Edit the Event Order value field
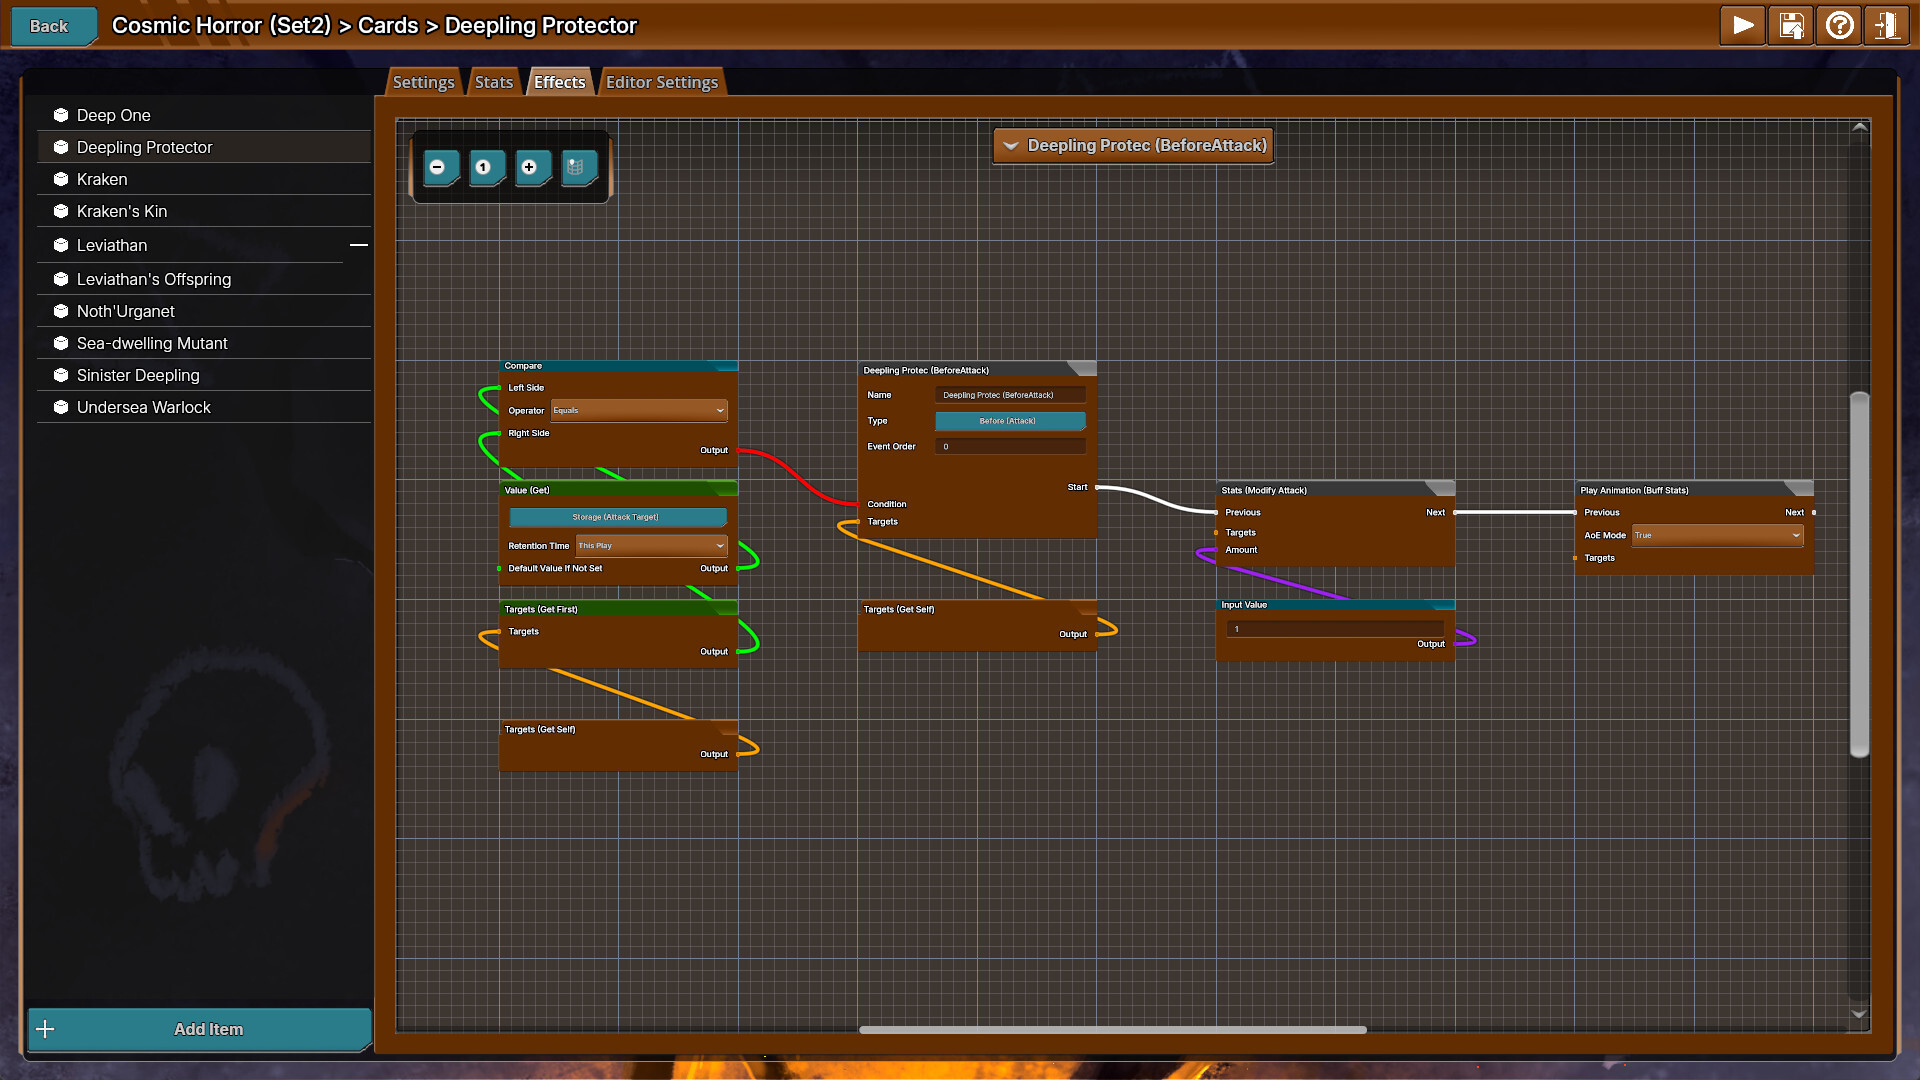 (x=1010, y=446)
